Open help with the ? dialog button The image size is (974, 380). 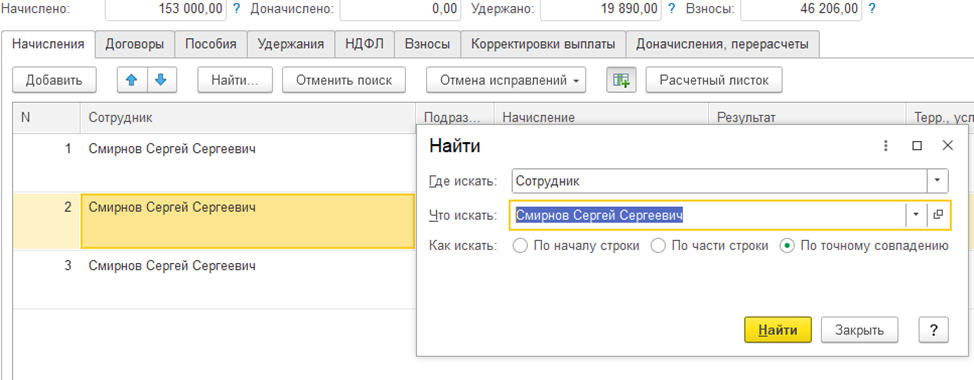pyautogui.click(x=934, y=330)
